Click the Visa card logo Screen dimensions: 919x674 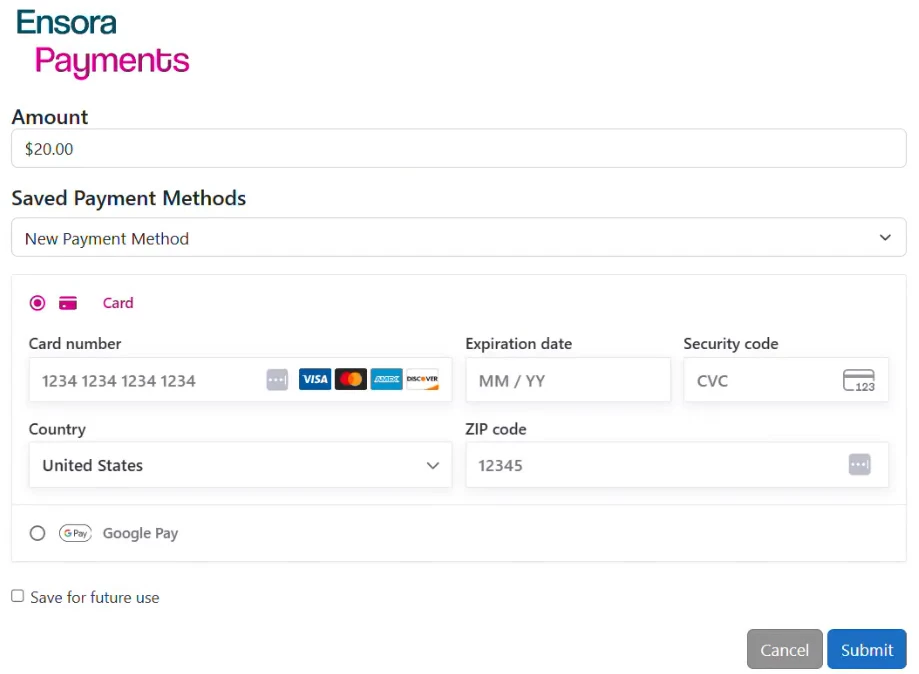(x=315, y=380)
